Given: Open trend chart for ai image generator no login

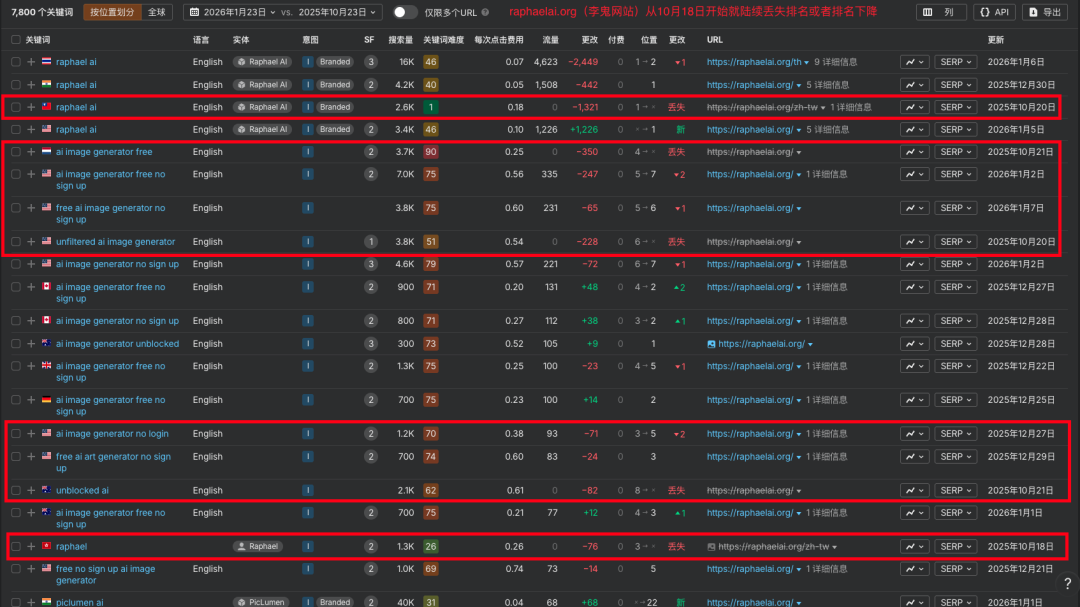Looking at the screenshot, I should pyautogui.click(x=914, y=434).
